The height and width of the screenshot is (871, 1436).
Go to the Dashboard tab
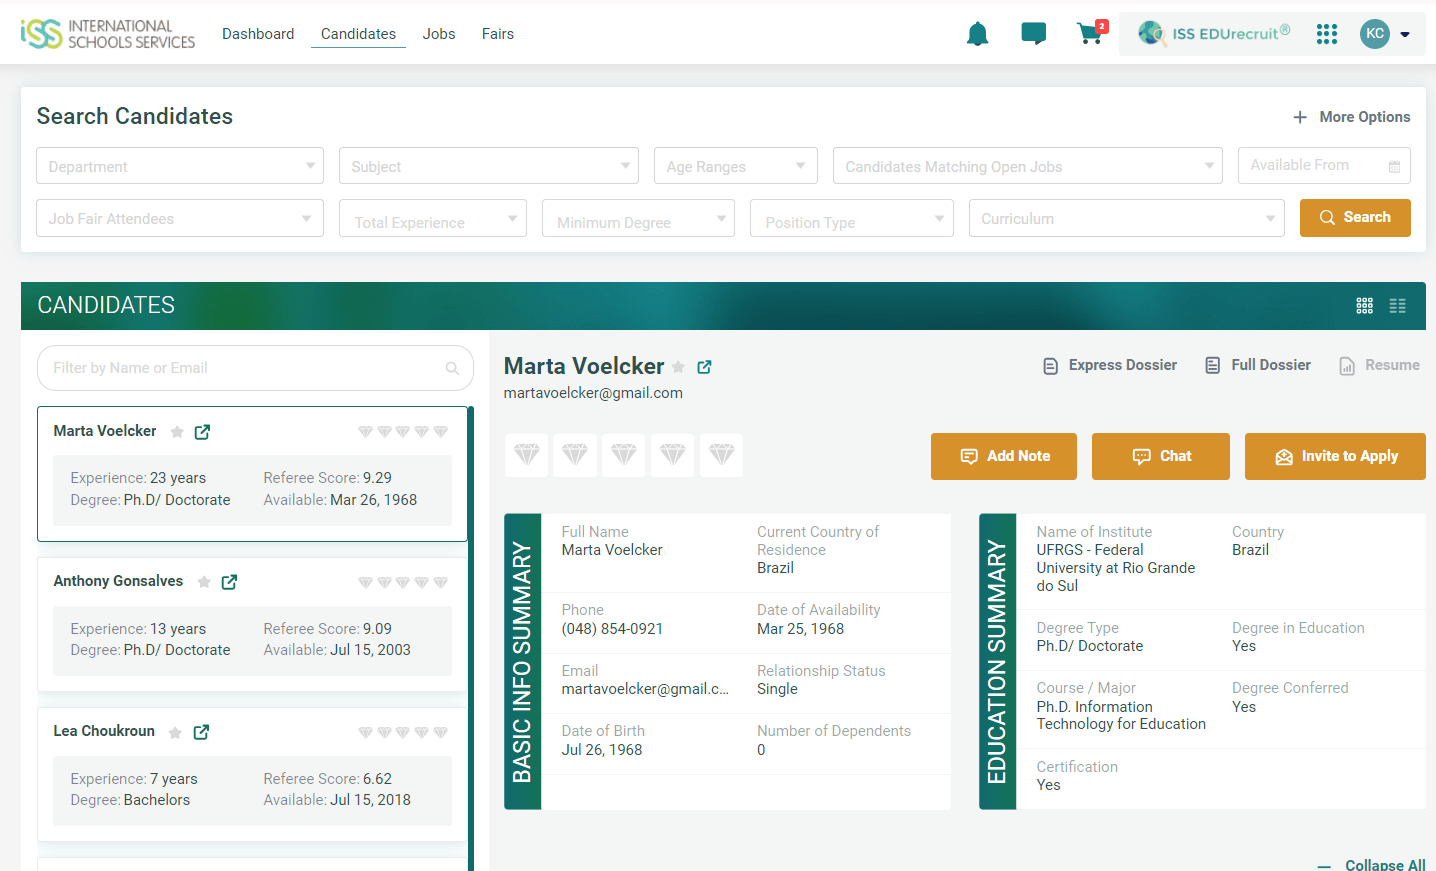(x=258, y=34)
